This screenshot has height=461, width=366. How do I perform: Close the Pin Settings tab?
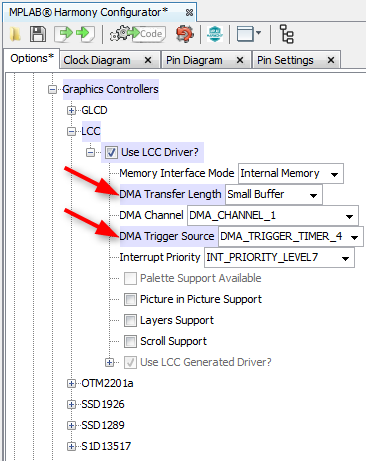click(331, 60)
